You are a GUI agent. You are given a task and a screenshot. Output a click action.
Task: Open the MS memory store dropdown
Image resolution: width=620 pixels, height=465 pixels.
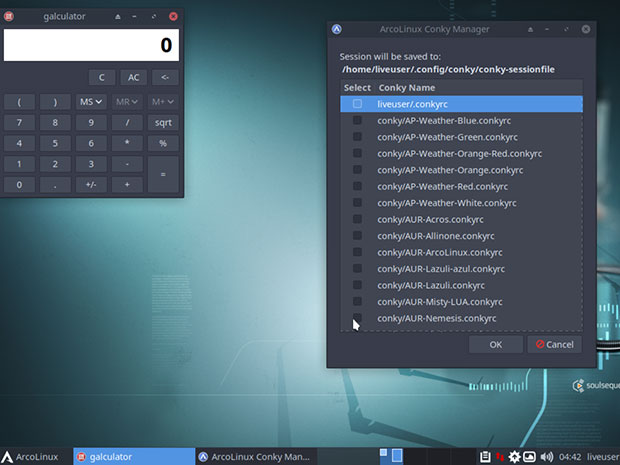pos(91,102)
